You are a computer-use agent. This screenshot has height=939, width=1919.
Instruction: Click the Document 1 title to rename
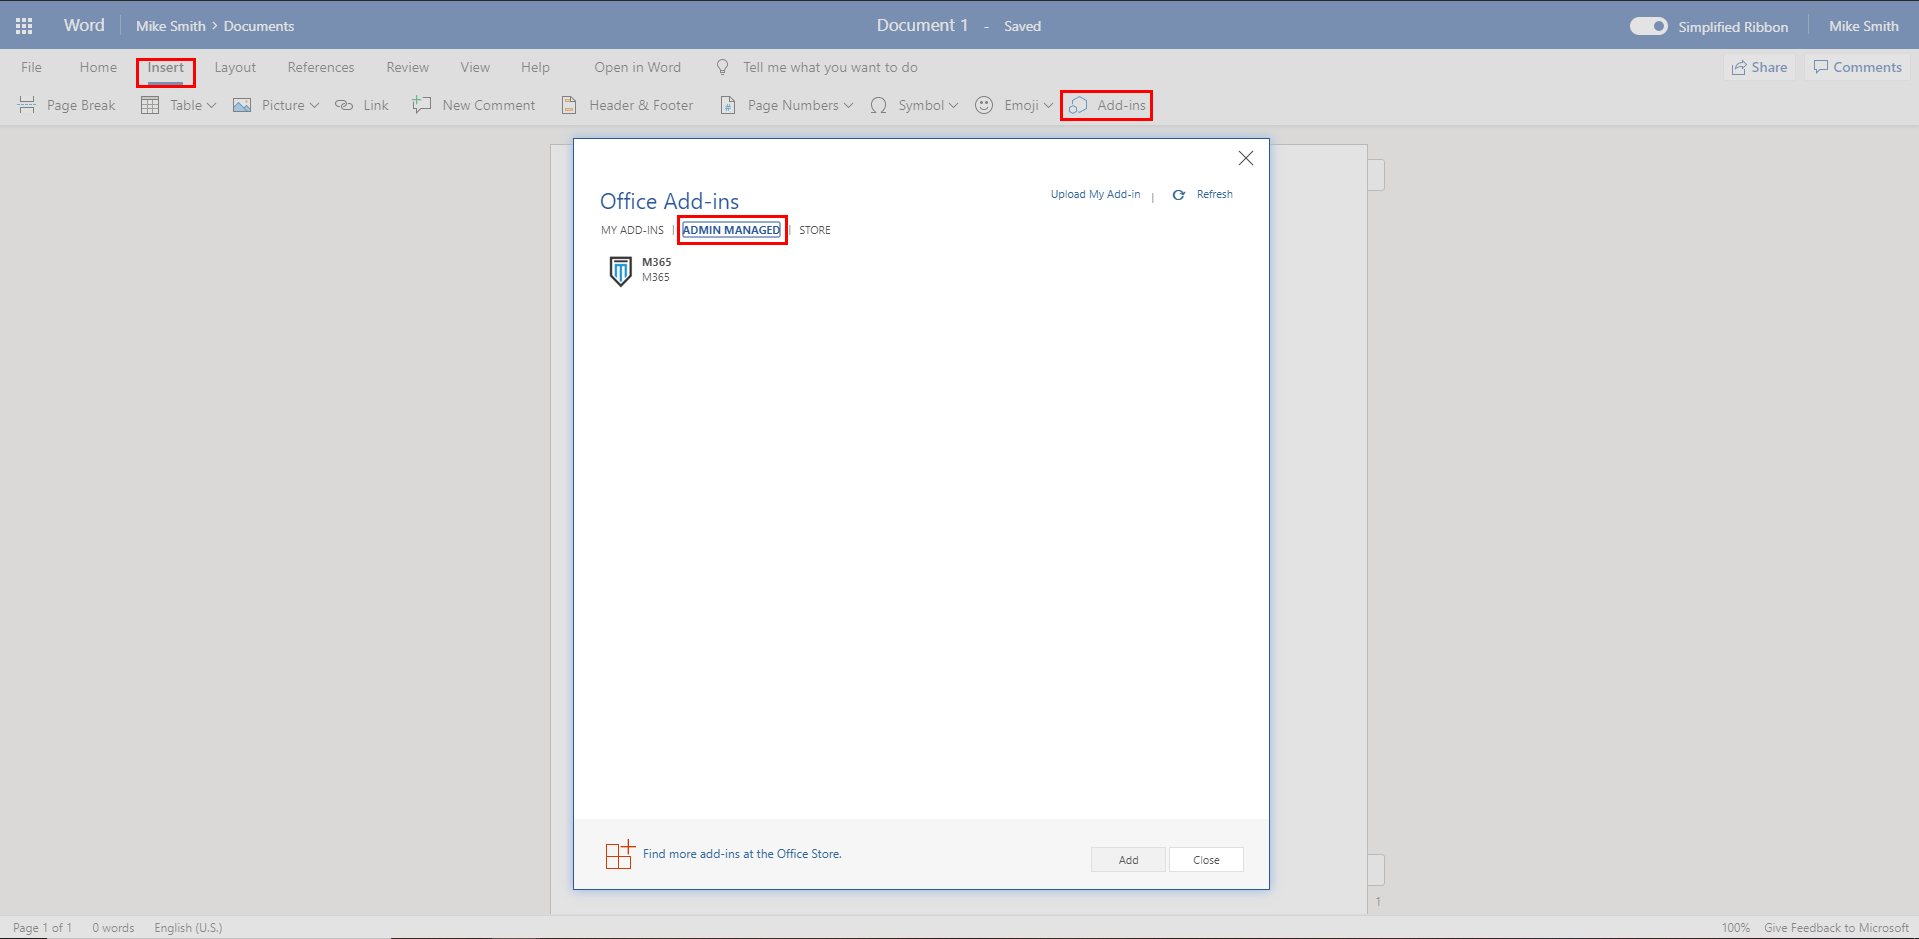pos(922,26)
